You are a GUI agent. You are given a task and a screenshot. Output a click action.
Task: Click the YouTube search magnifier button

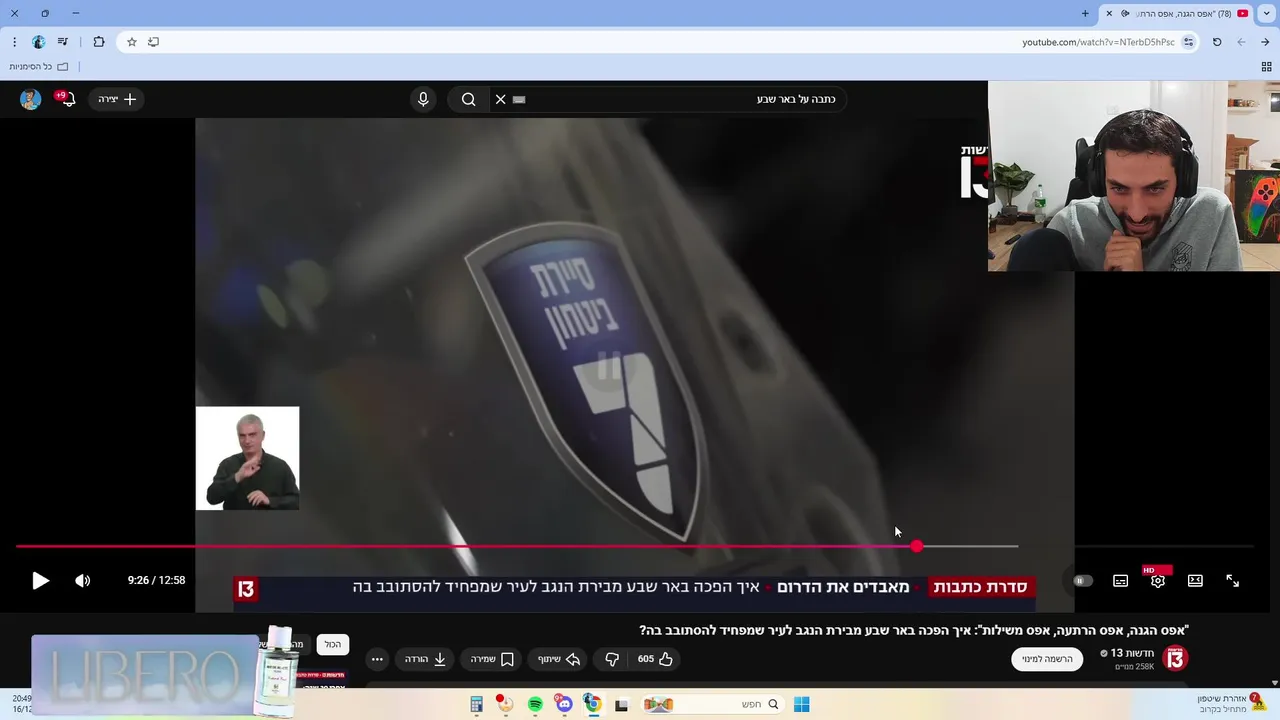coord(468,99)
